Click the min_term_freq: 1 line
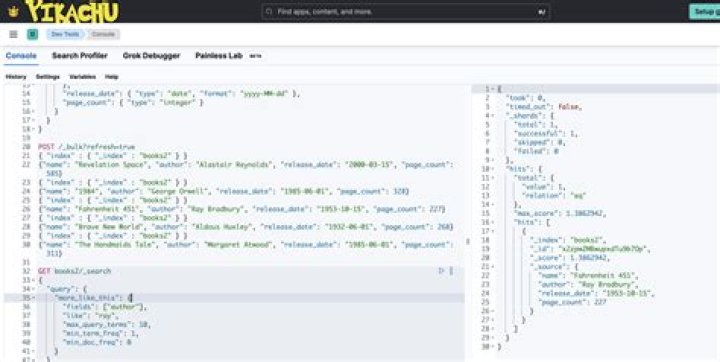The height and width of the screenshot is (362, 720). tap(100, 334)
